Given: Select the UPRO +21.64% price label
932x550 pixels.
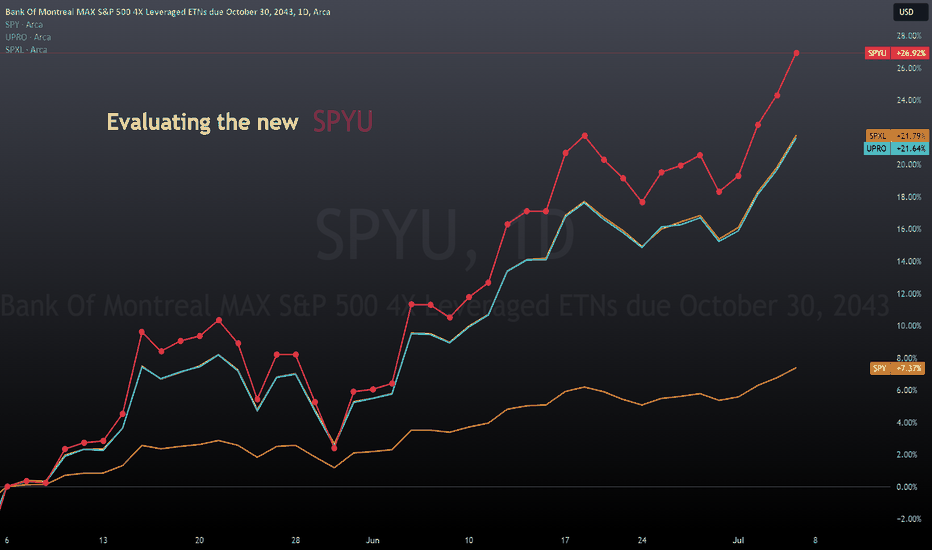Looking at the screenshot, I should pyautogui.click(x=896, y=149).
